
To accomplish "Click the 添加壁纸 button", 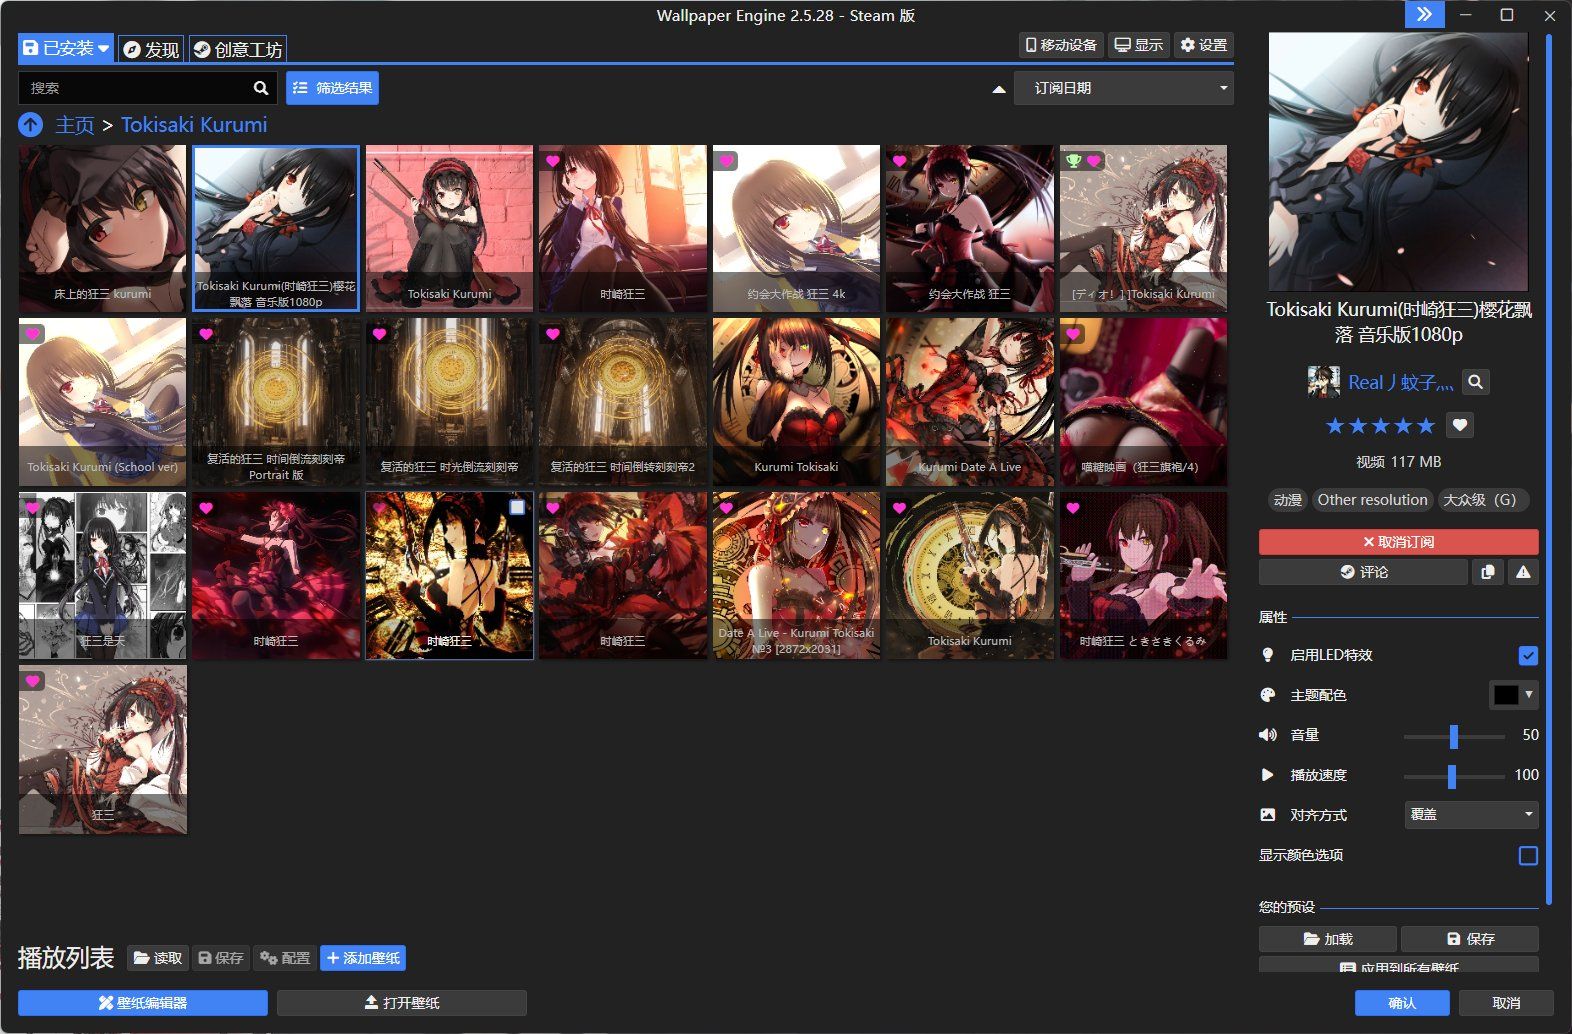I will click(x=363, y=958).
